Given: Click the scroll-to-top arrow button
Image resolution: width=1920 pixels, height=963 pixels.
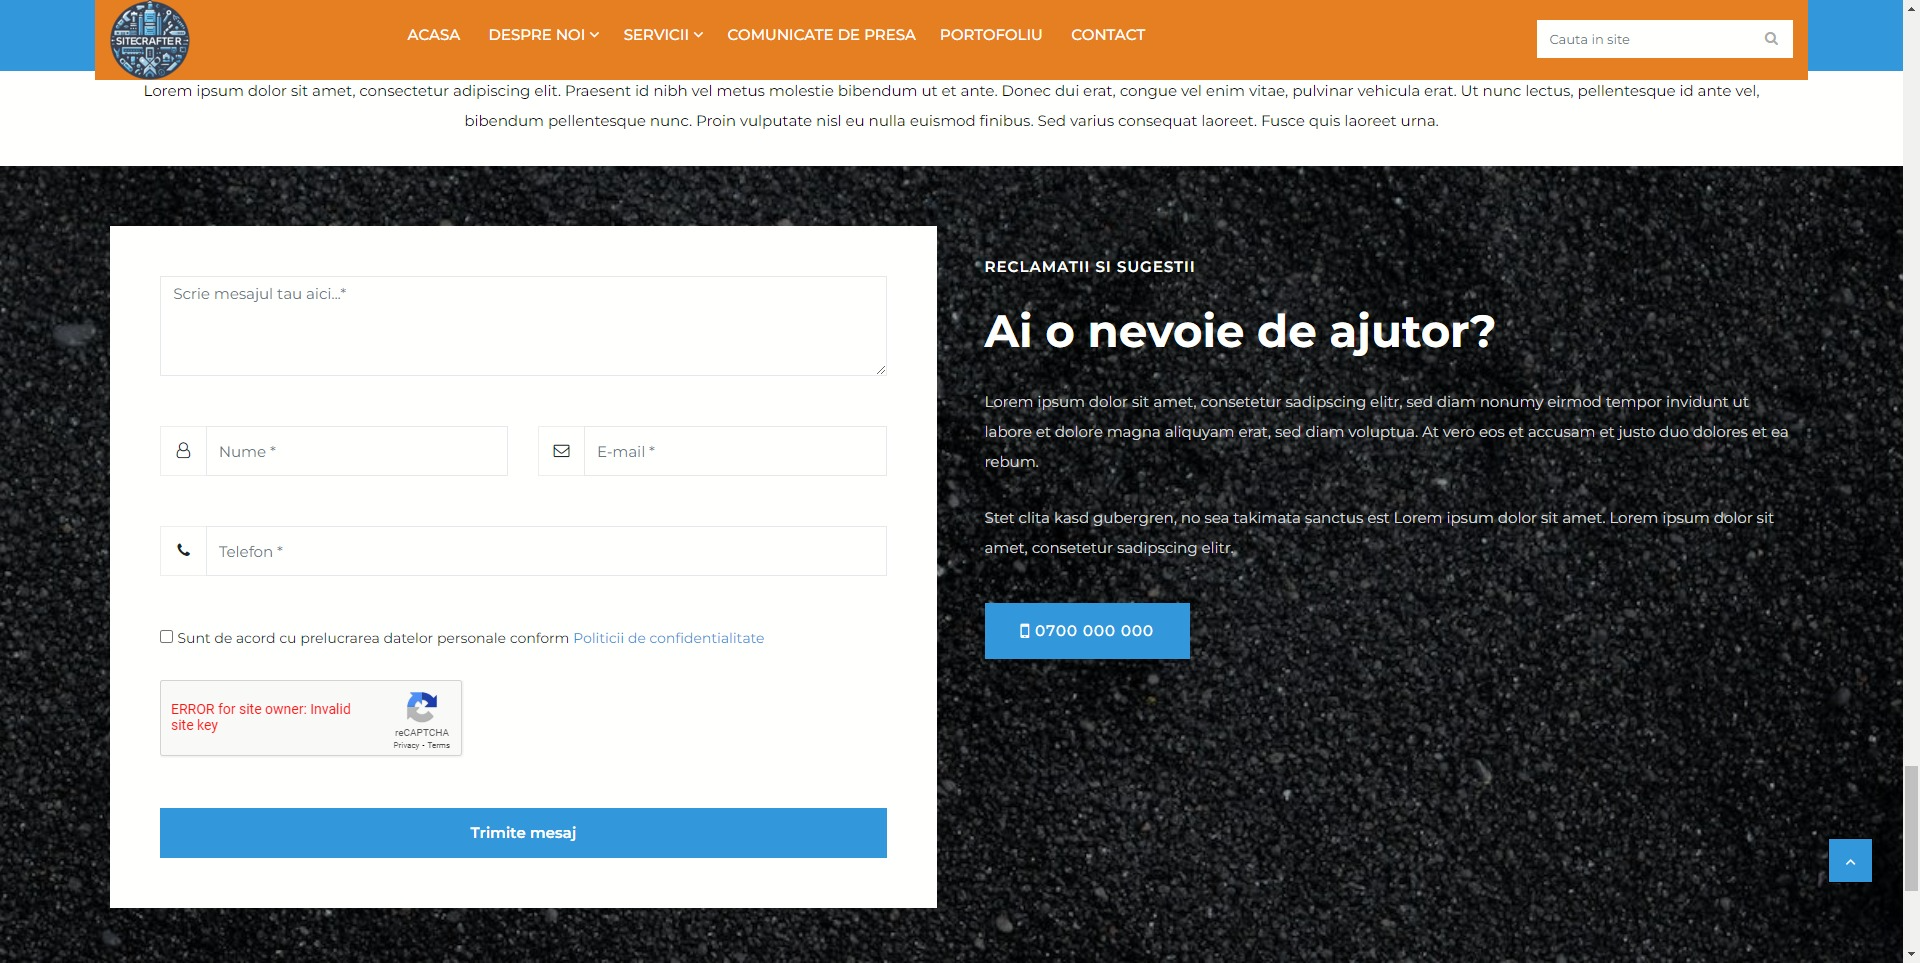Looking at the screenshot, I should pyautogui.click(x=1850, y=860).
